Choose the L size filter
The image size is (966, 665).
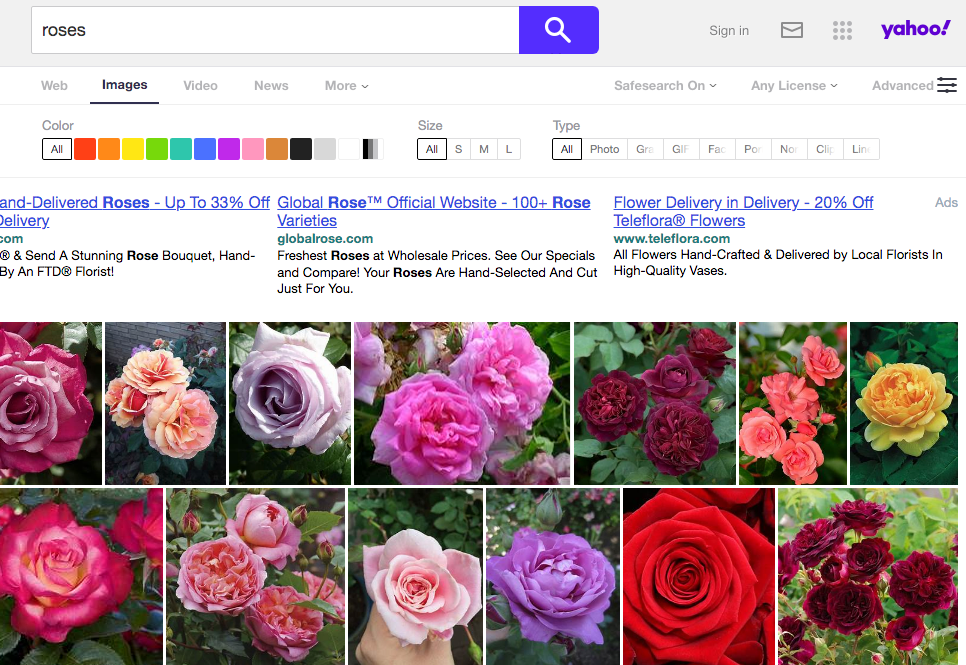508,149
